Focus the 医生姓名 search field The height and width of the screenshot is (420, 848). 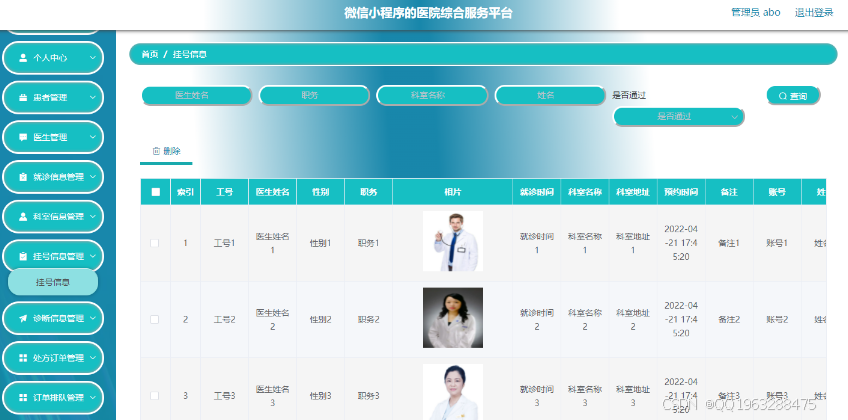point(196,95)
